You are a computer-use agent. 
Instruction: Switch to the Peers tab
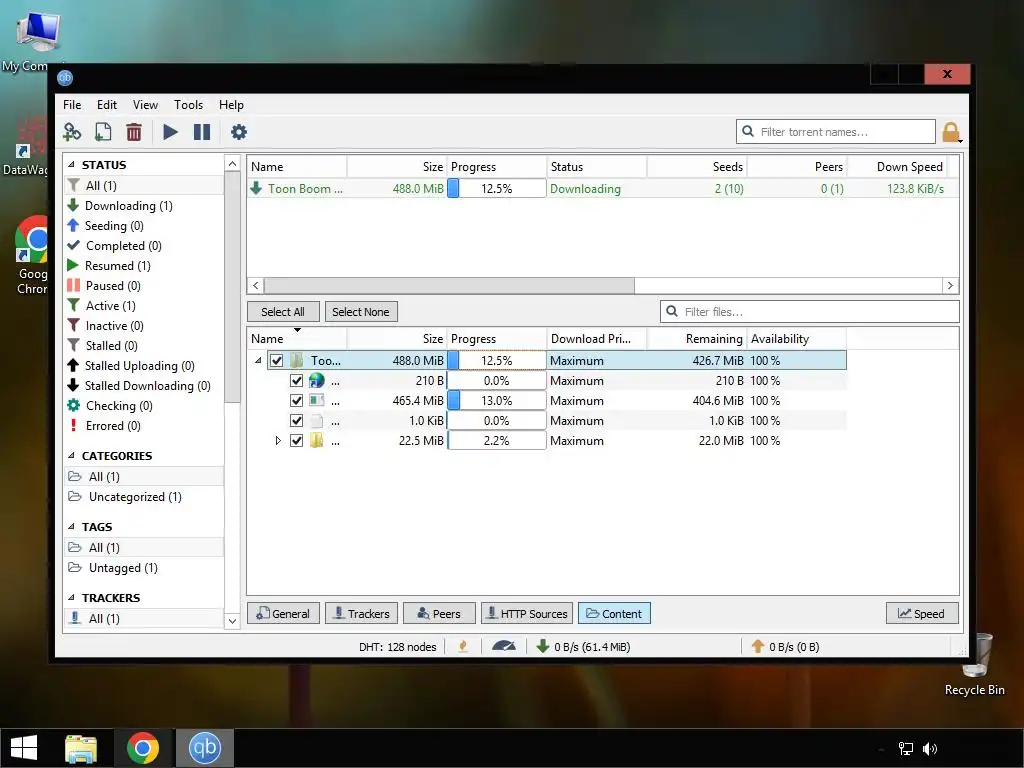[x=440, y=613]
